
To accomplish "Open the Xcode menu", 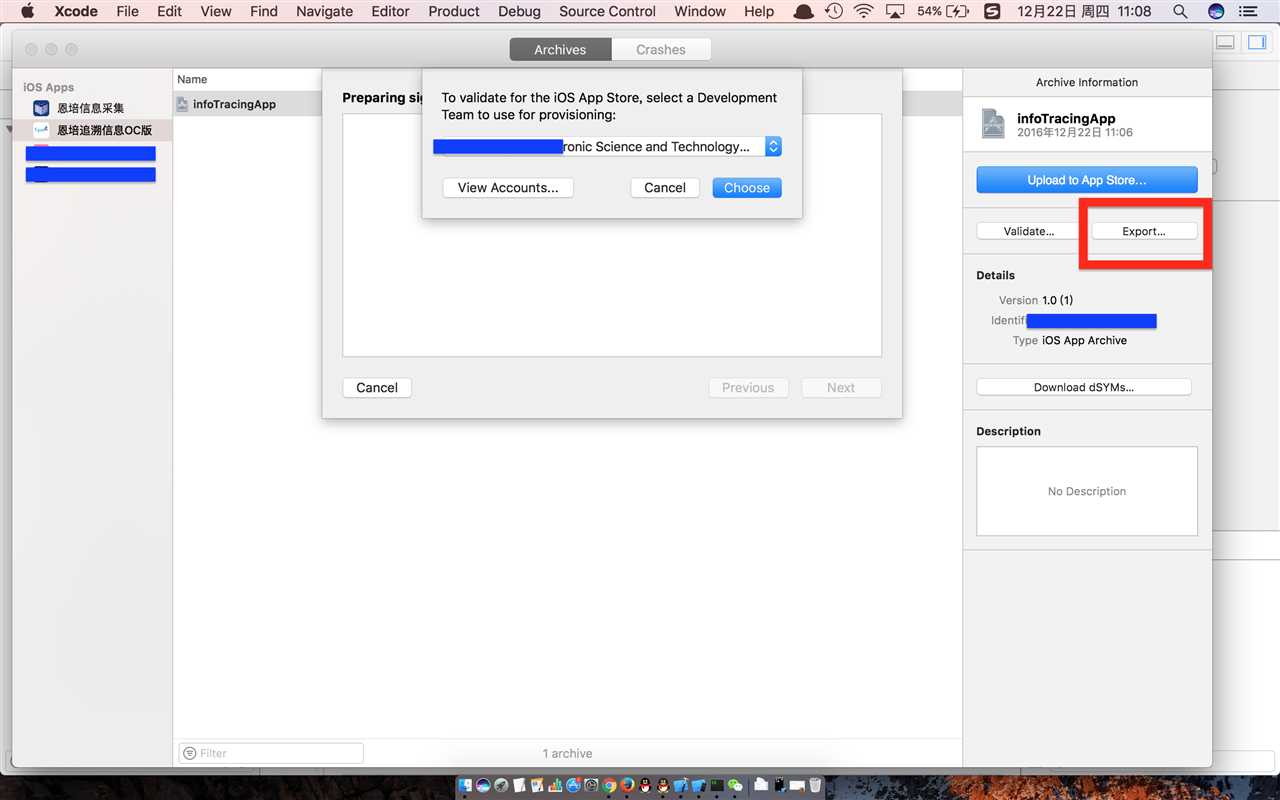I will point(76,11).
